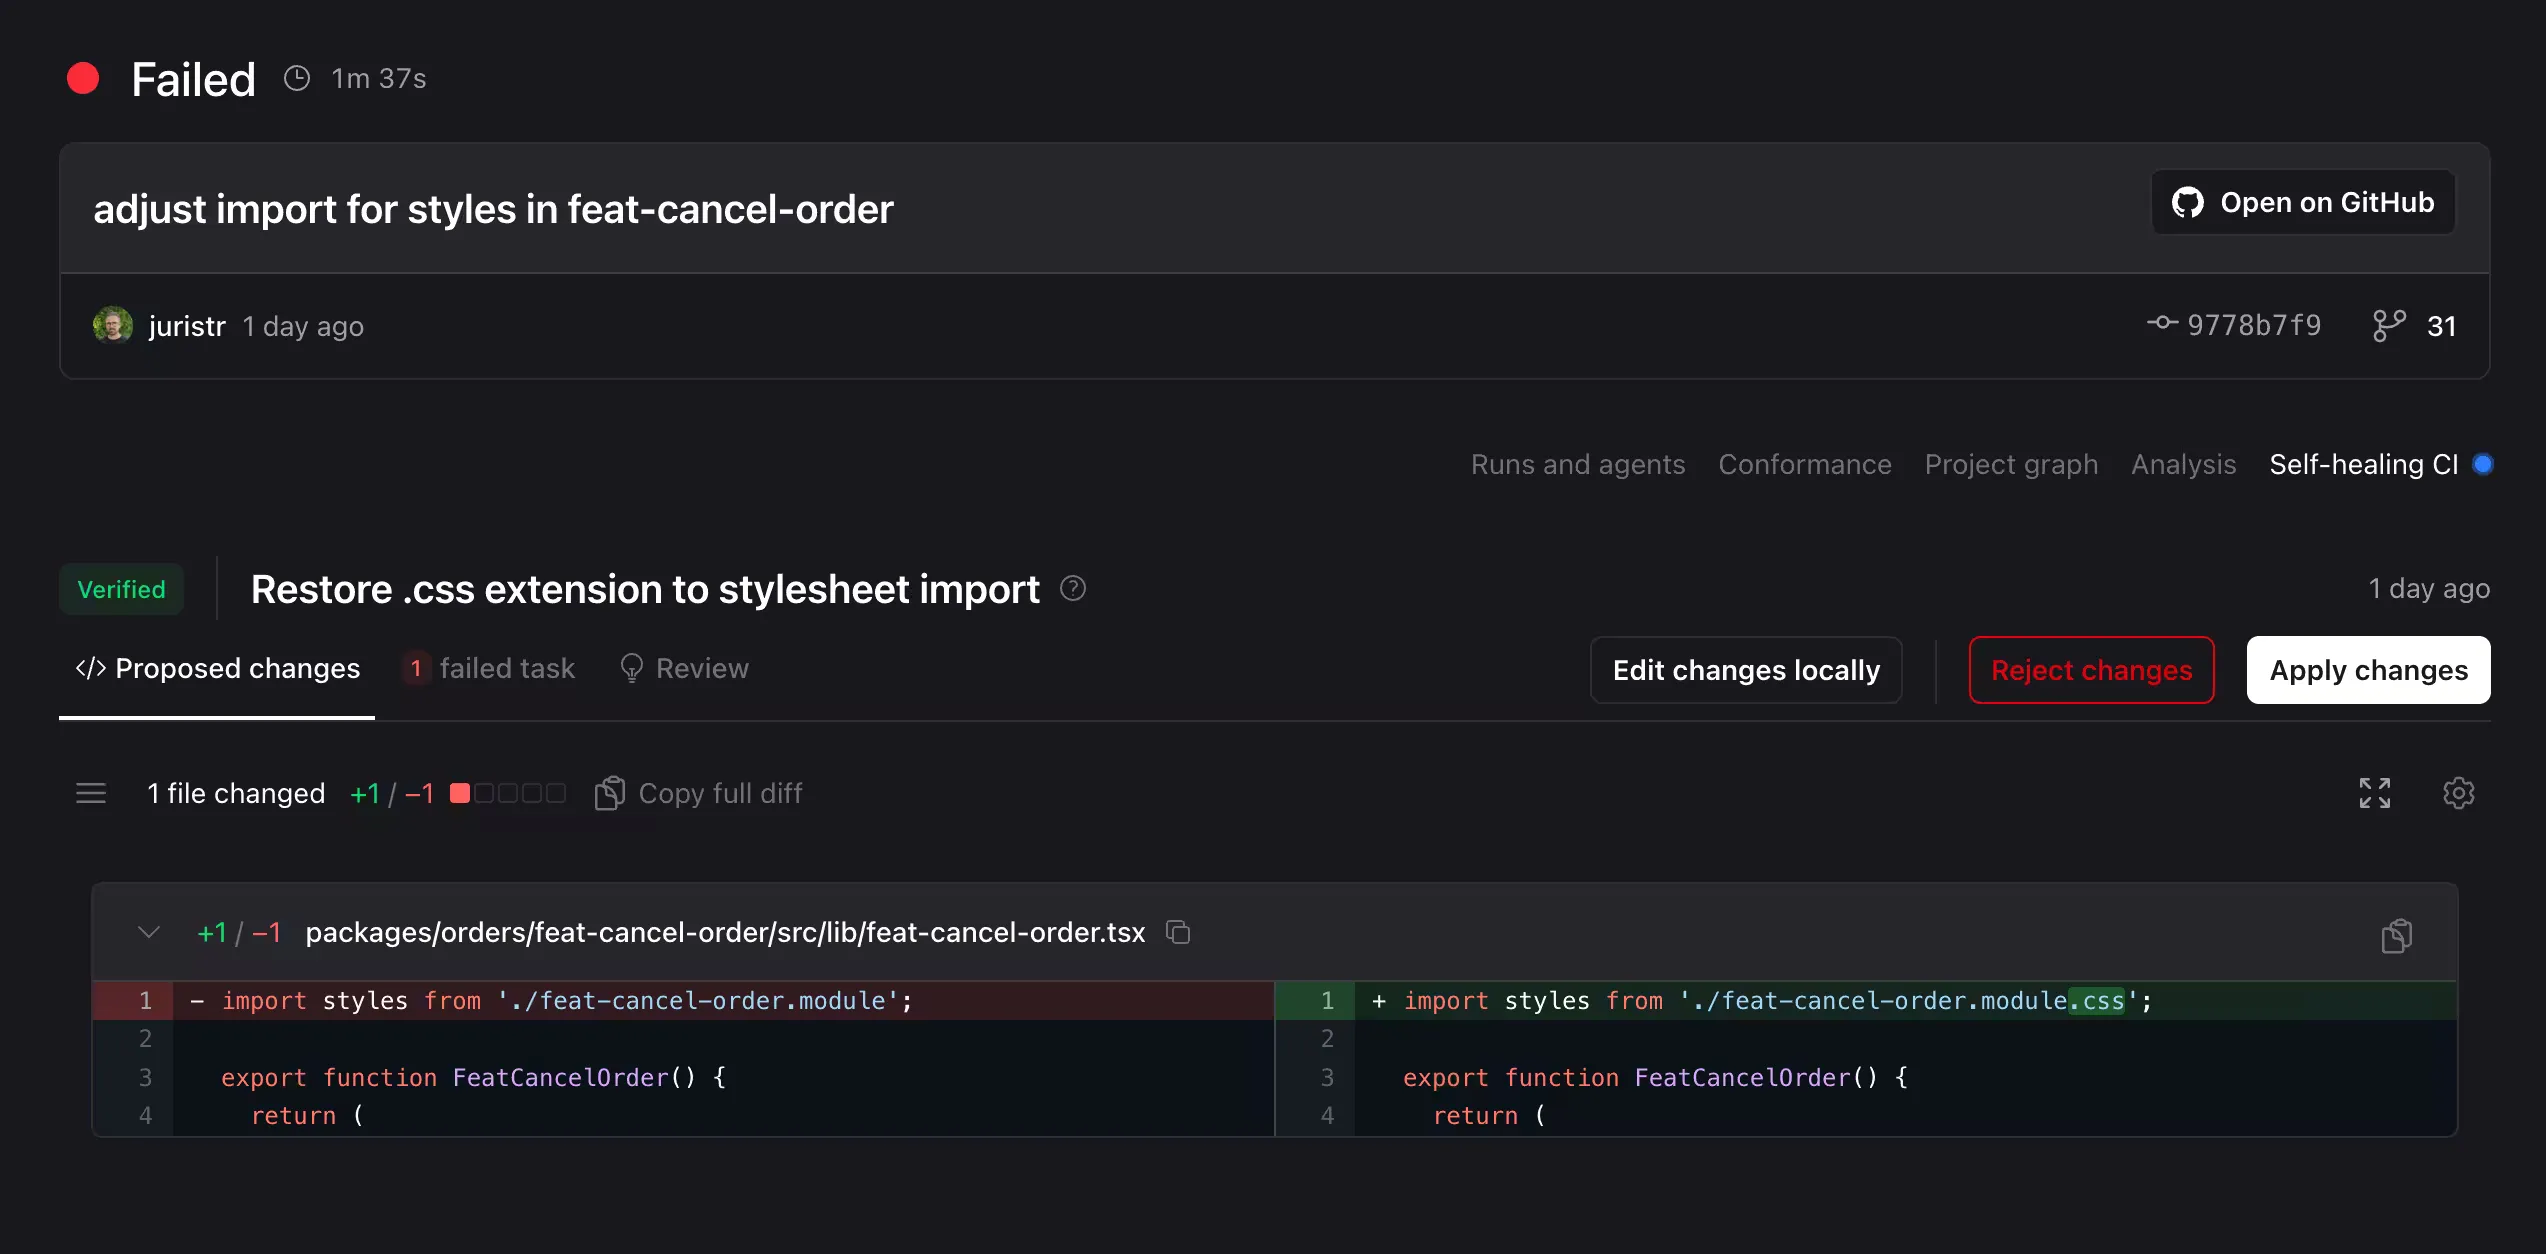Click the commit icon beside 9778b7f9

[2162, 324]
